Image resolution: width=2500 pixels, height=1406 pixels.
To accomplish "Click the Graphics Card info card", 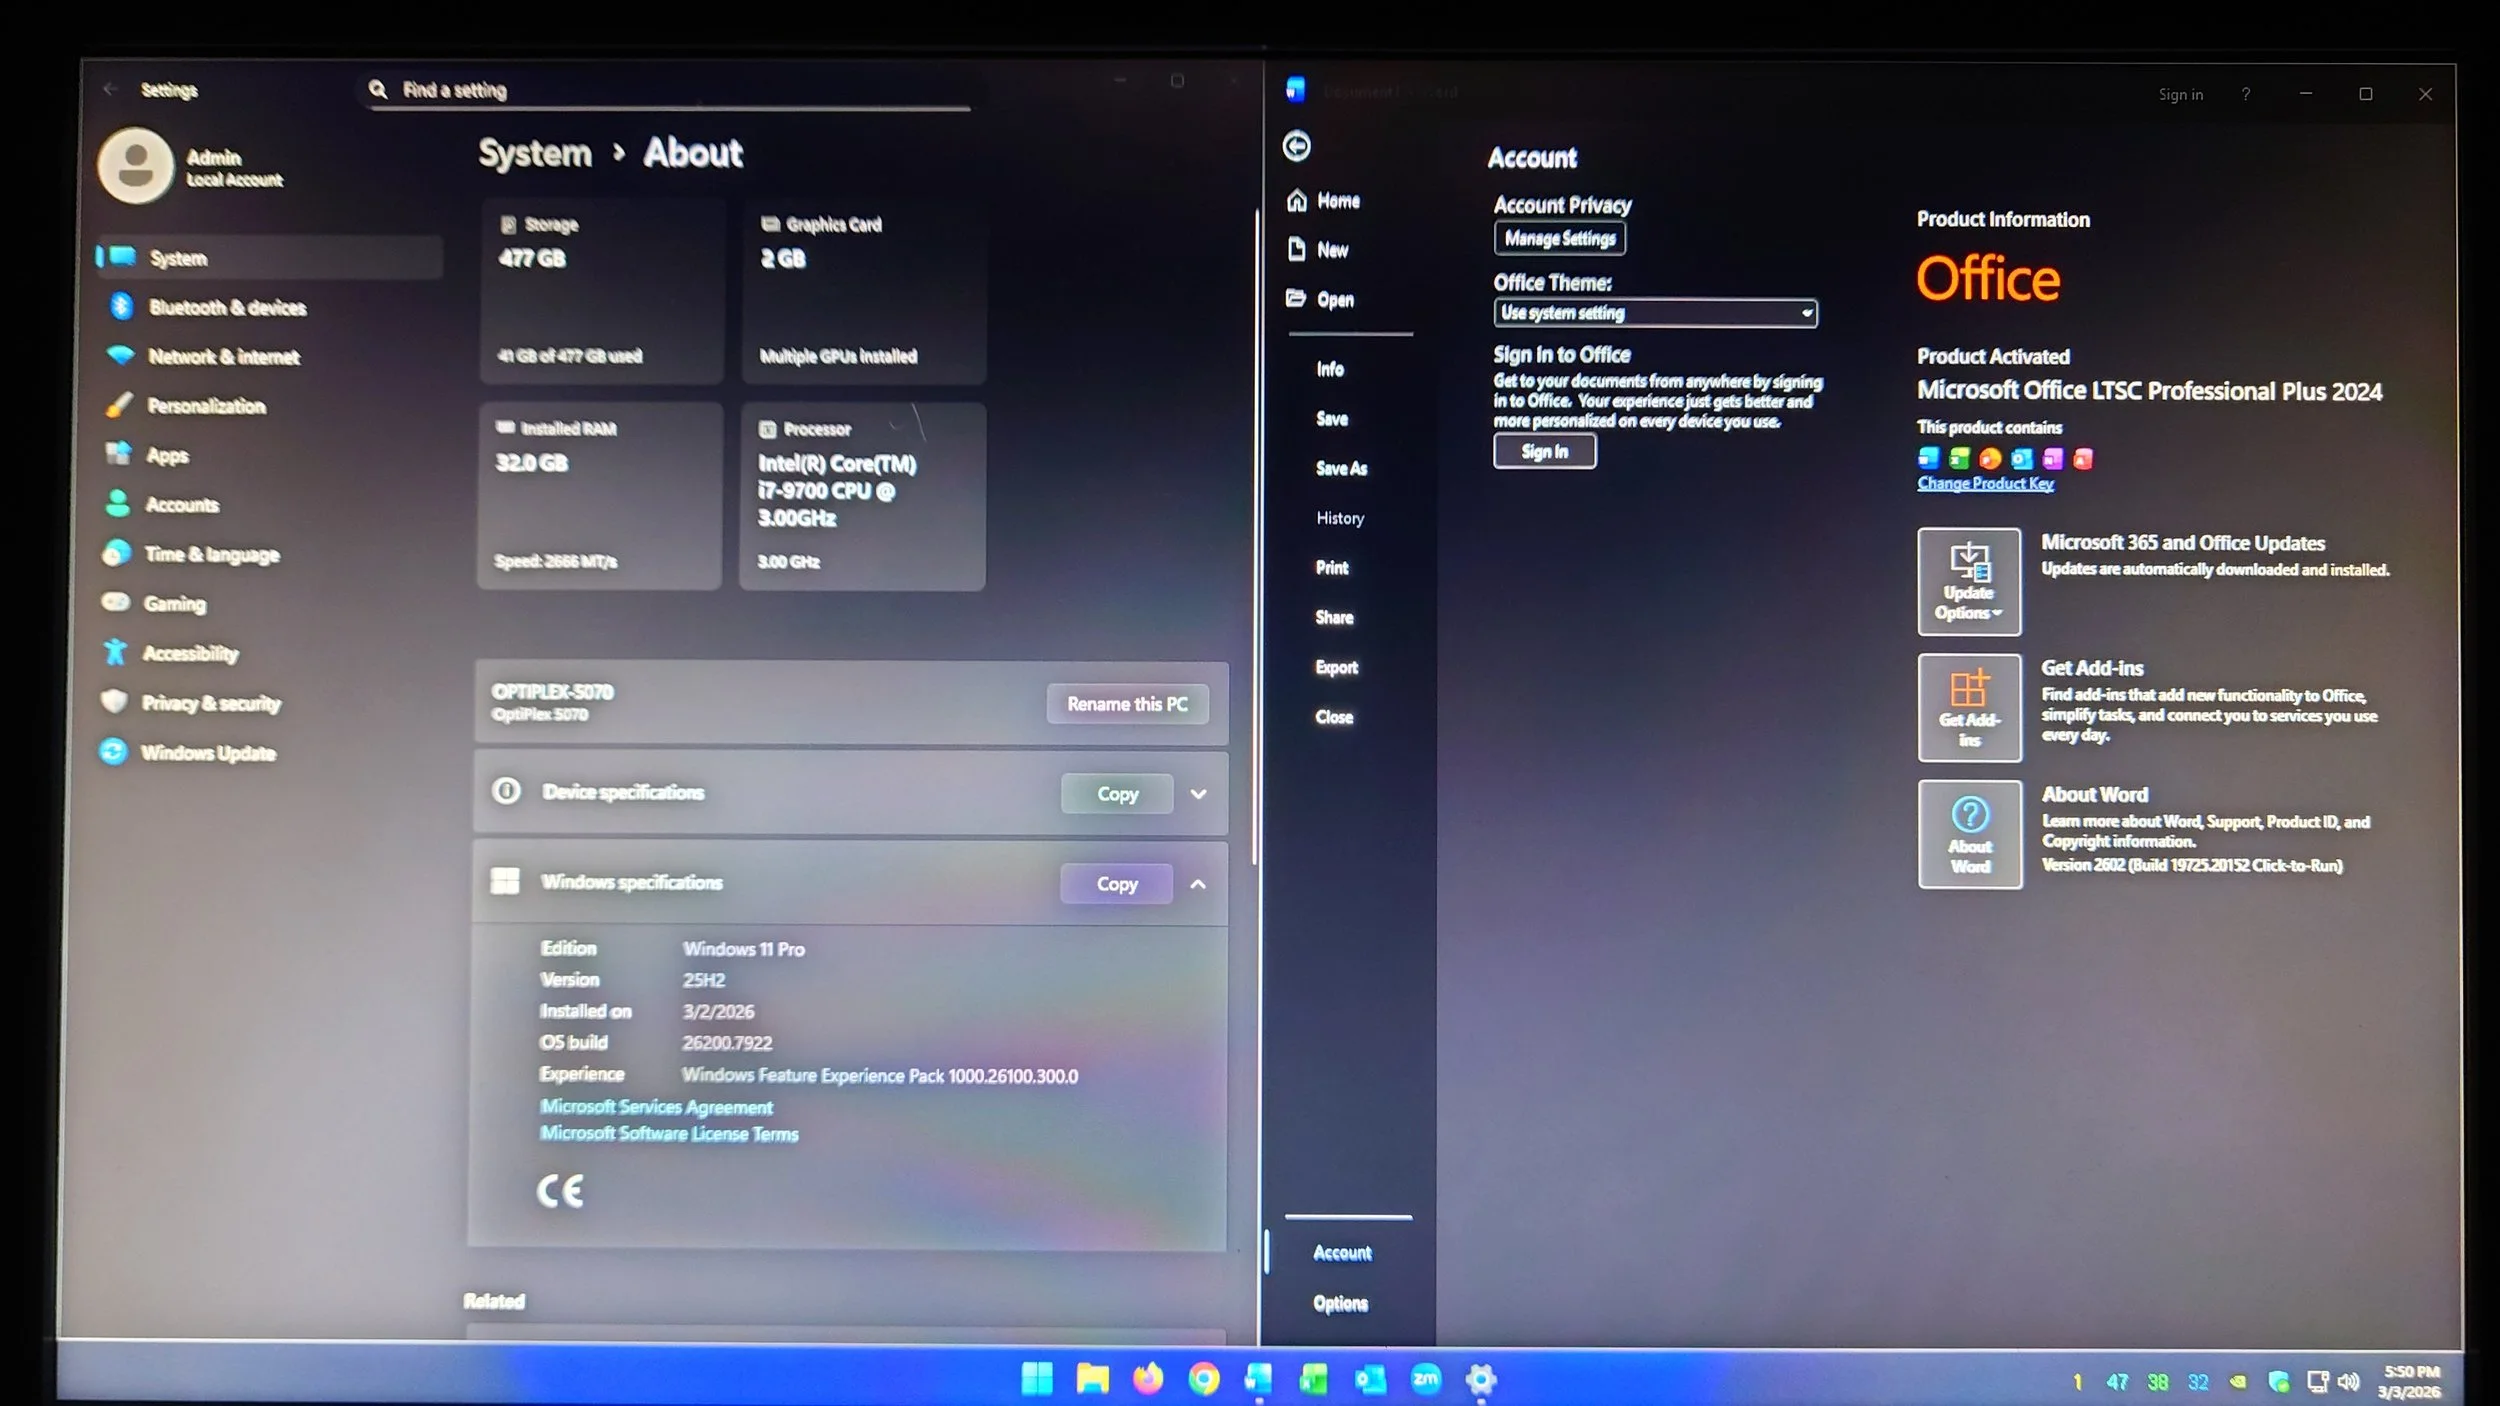I will click(x=864, y=290).
